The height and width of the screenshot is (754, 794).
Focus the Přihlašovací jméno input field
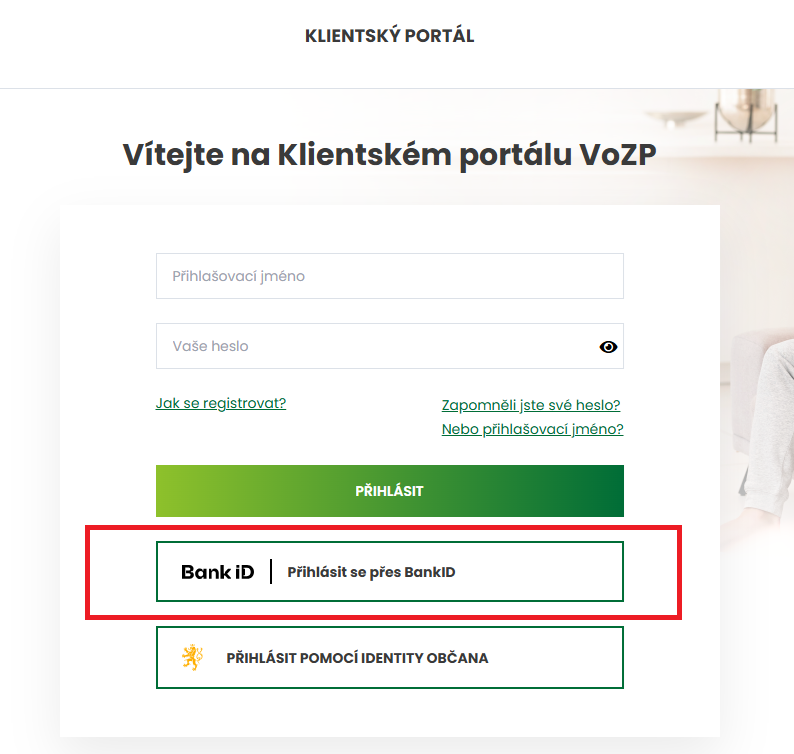[389, 276]
